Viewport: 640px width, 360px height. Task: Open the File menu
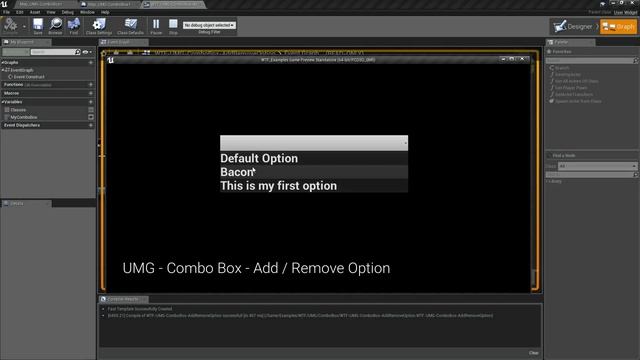pyautogui.click(x=7, y=12)
